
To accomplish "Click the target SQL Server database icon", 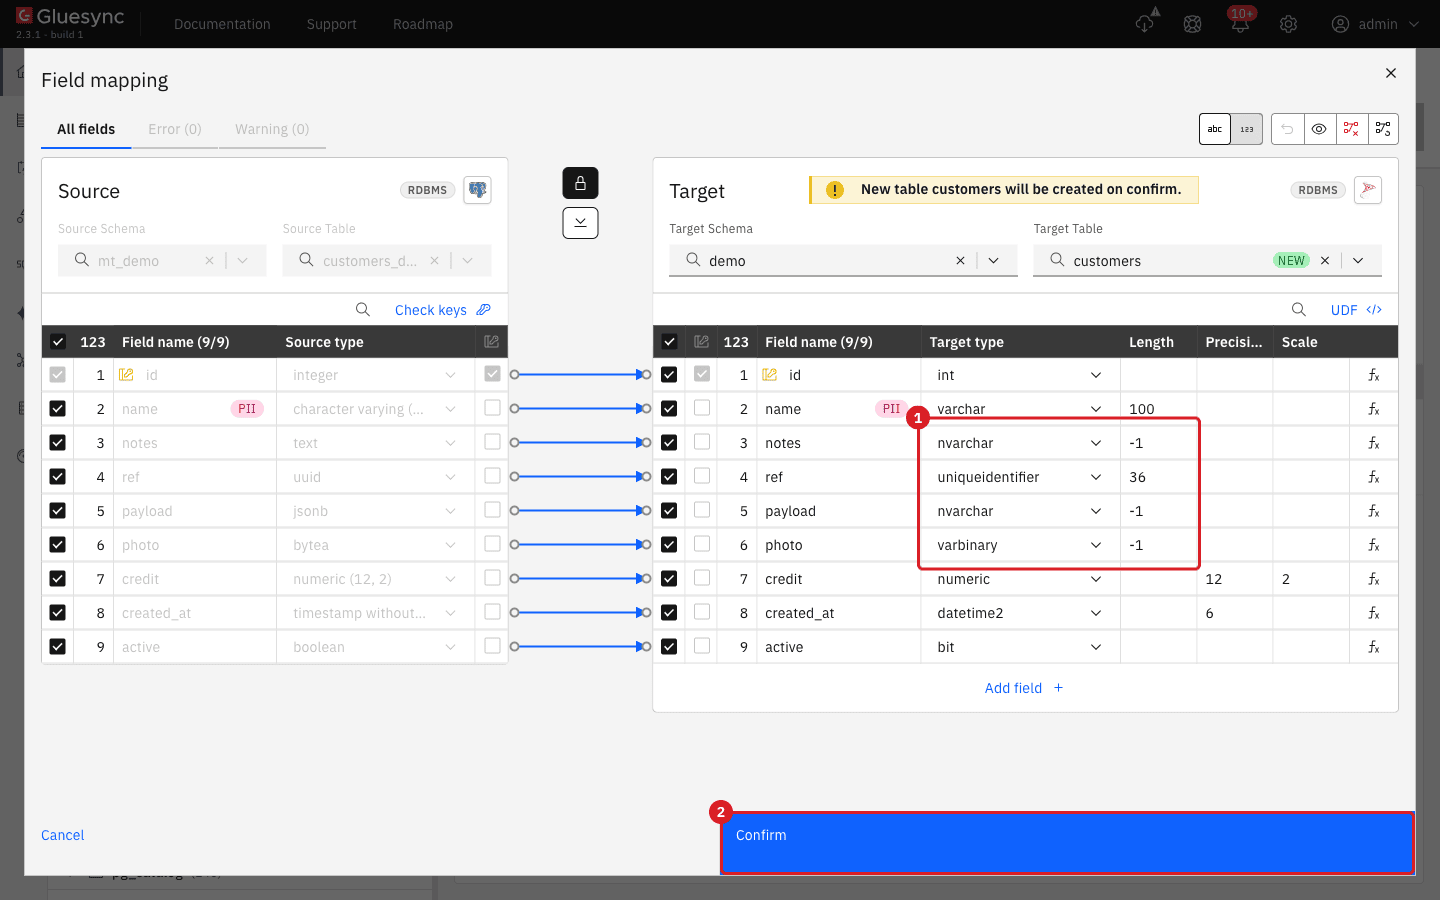I will click(x=1368, y=190).
